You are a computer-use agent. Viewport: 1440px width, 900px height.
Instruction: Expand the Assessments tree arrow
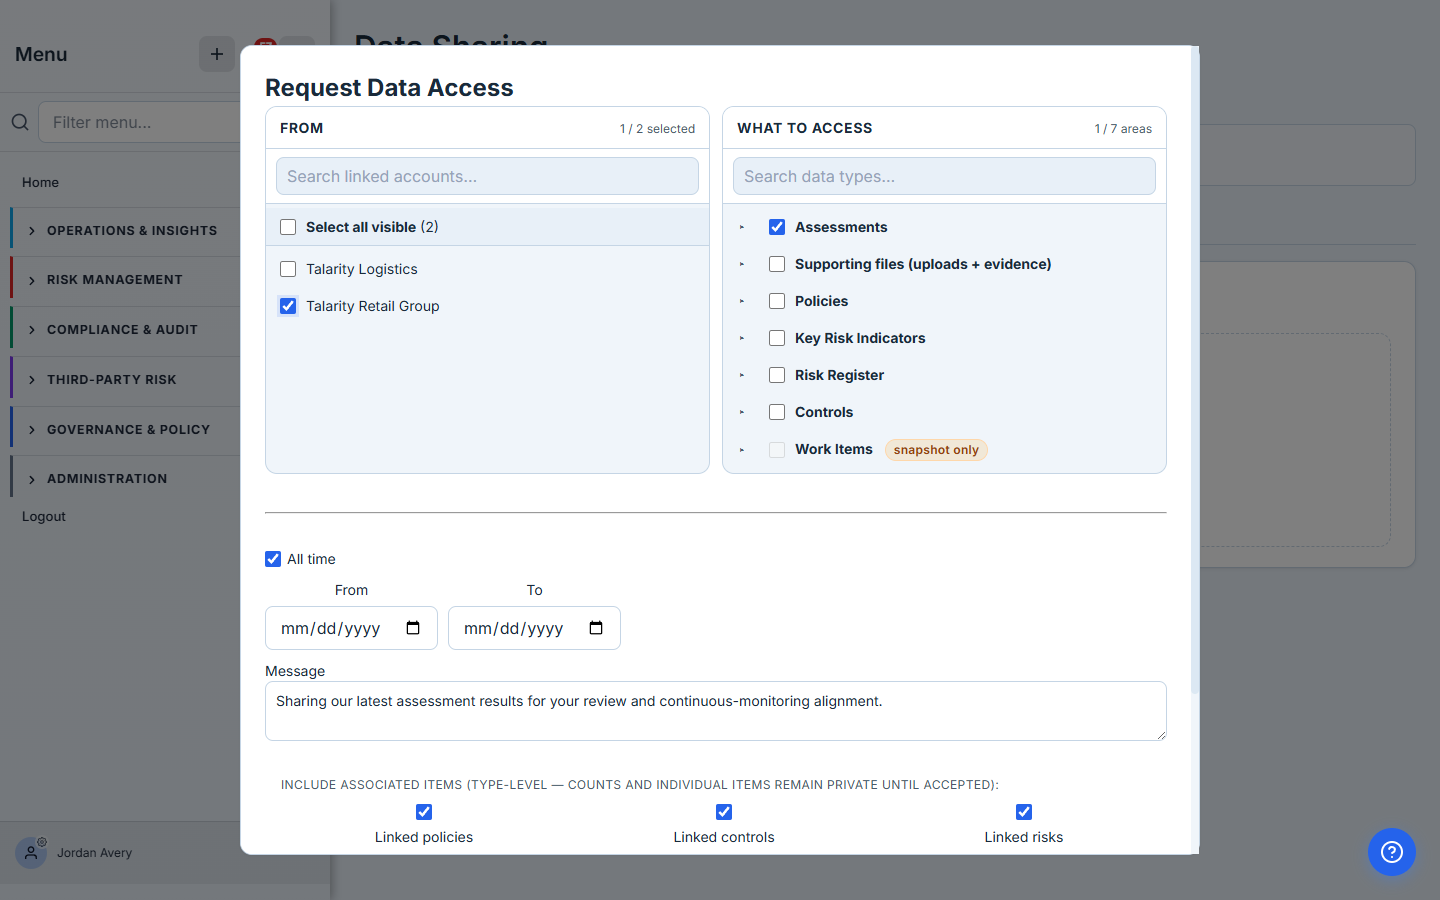coord(742,227)
